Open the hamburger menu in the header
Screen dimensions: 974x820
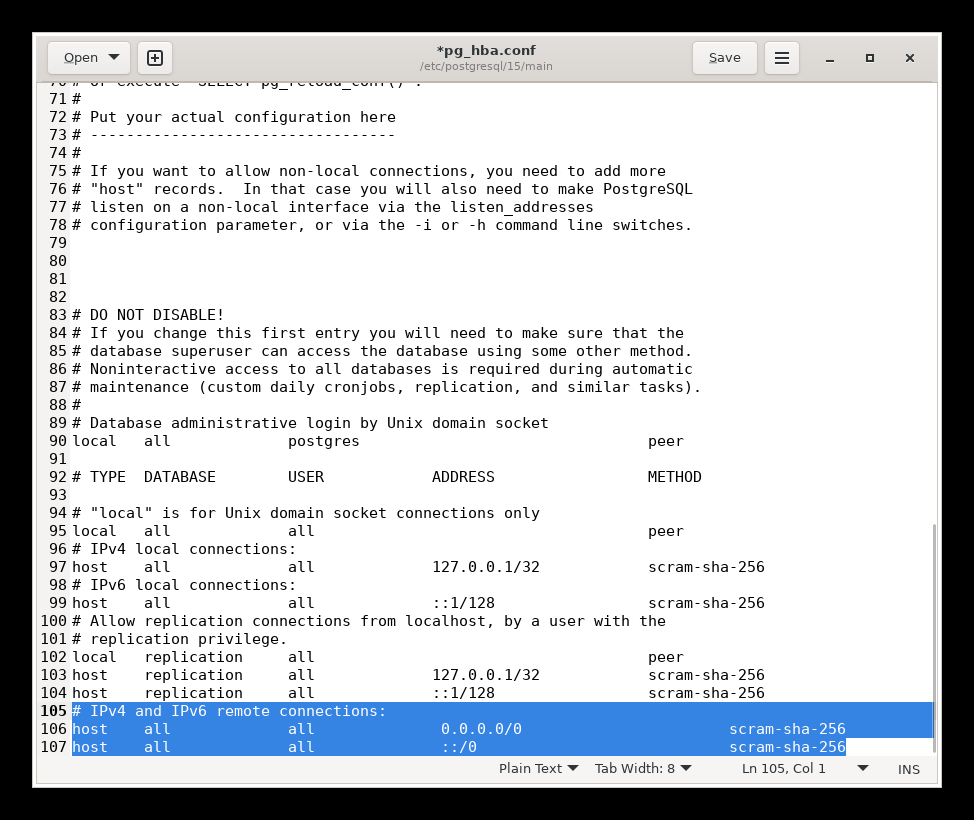782,58
